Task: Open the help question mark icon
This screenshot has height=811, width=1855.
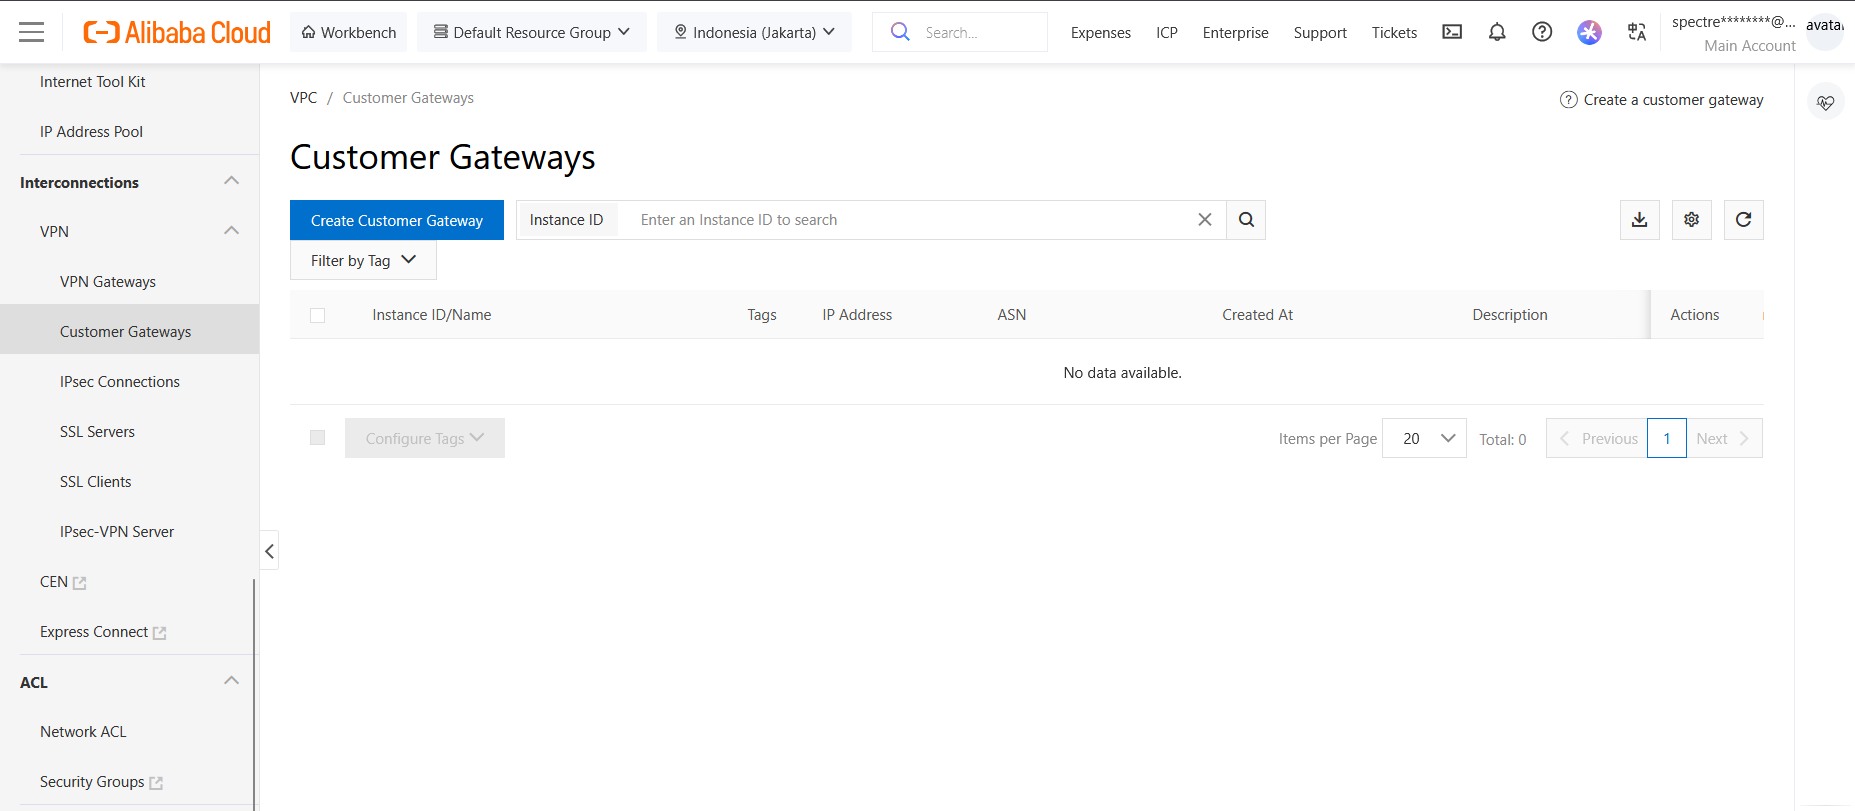Action: click(x=1542, y=32)
